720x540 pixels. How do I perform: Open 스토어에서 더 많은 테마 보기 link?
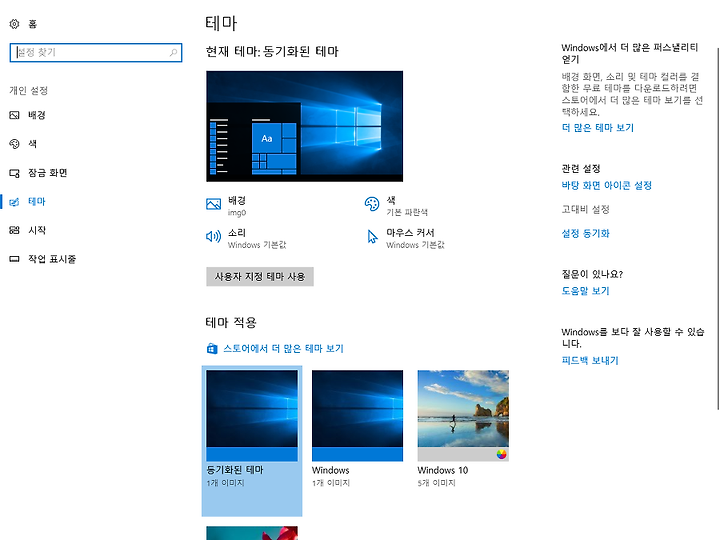click(x=283, y=349)
